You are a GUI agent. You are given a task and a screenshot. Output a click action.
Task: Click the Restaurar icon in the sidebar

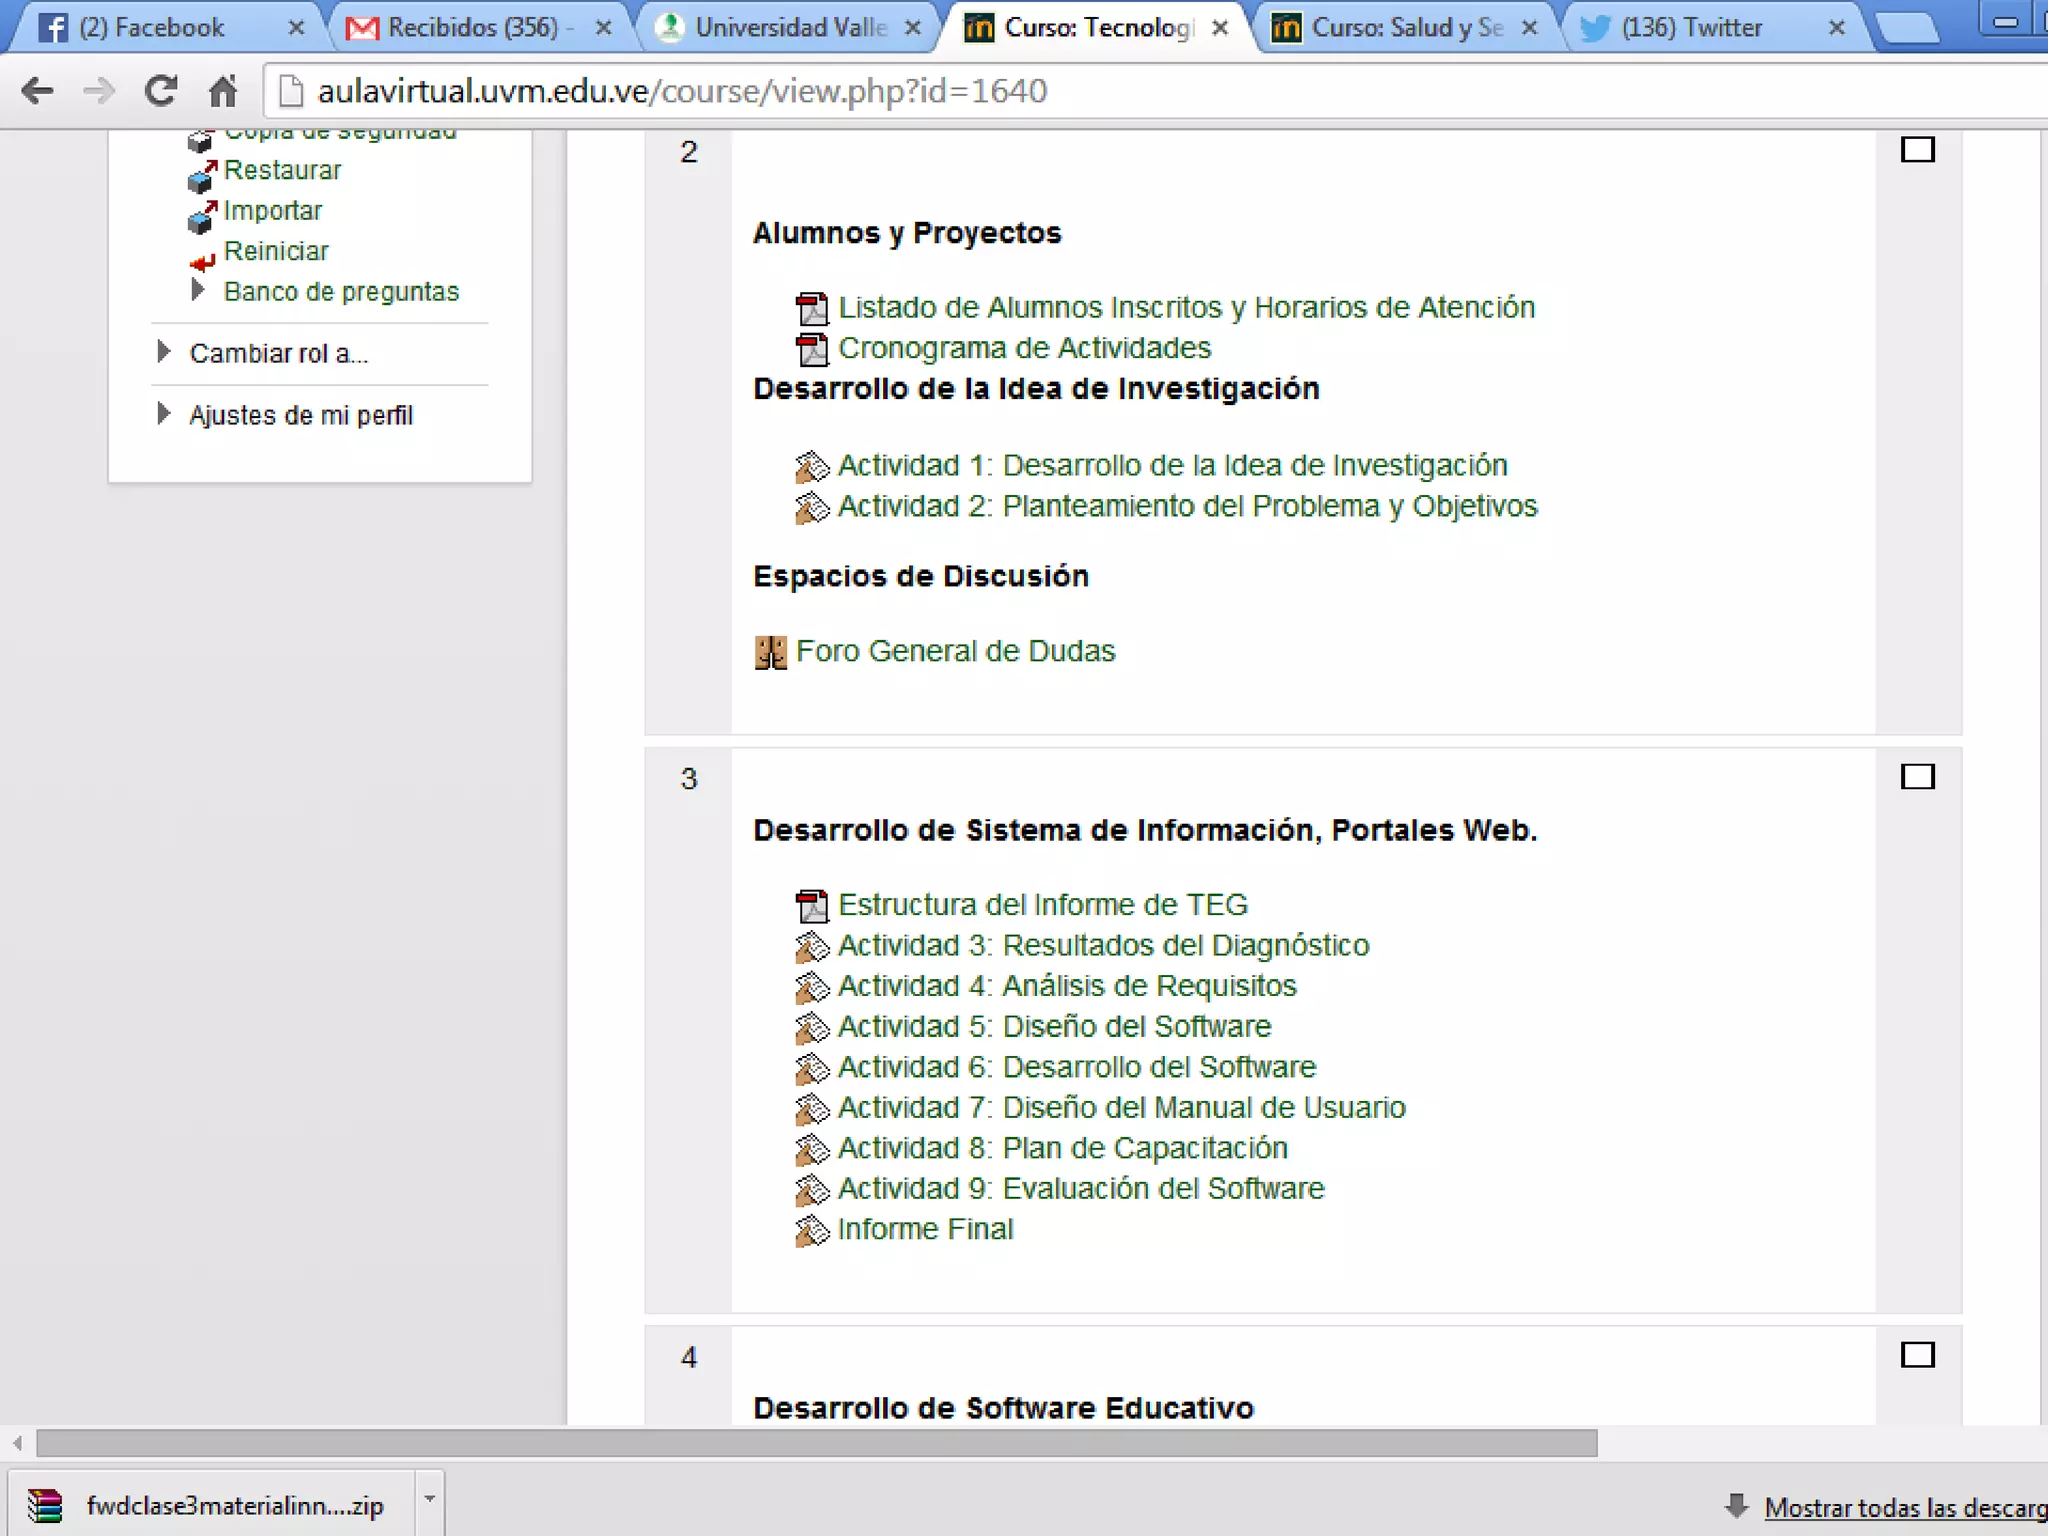202,175
